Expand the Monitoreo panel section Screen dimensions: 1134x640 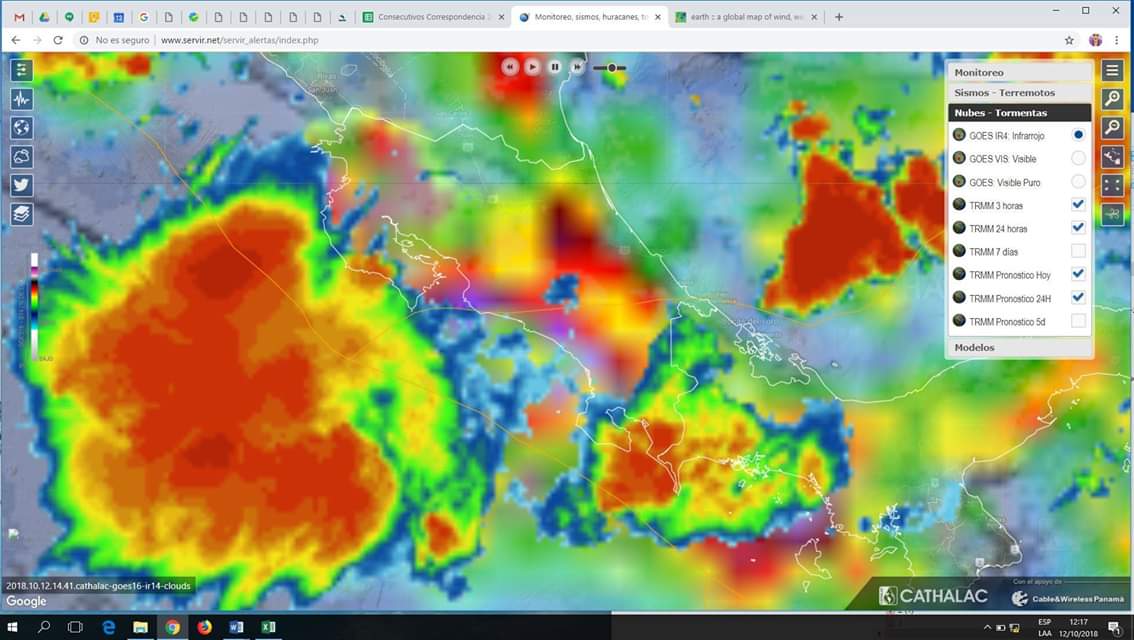pyautogui.click(x=1020, y=72)
